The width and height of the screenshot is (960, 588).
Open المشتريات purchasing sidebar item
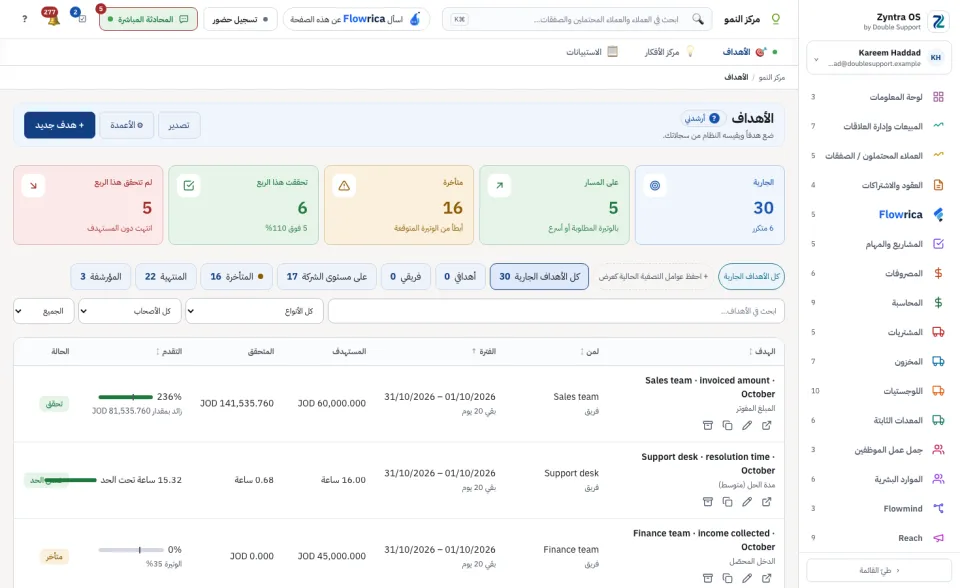click(876, 332)
